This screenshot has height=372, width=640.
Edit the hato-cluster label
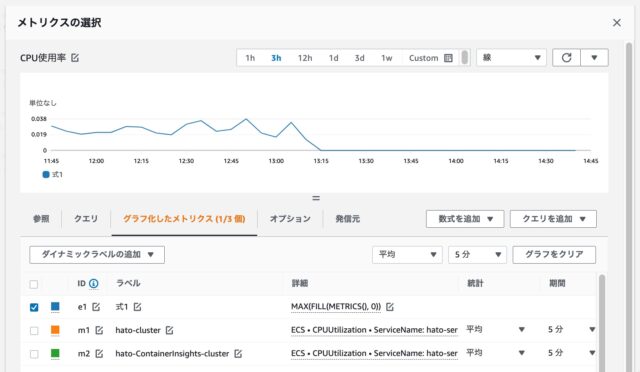tap(169, 330)
